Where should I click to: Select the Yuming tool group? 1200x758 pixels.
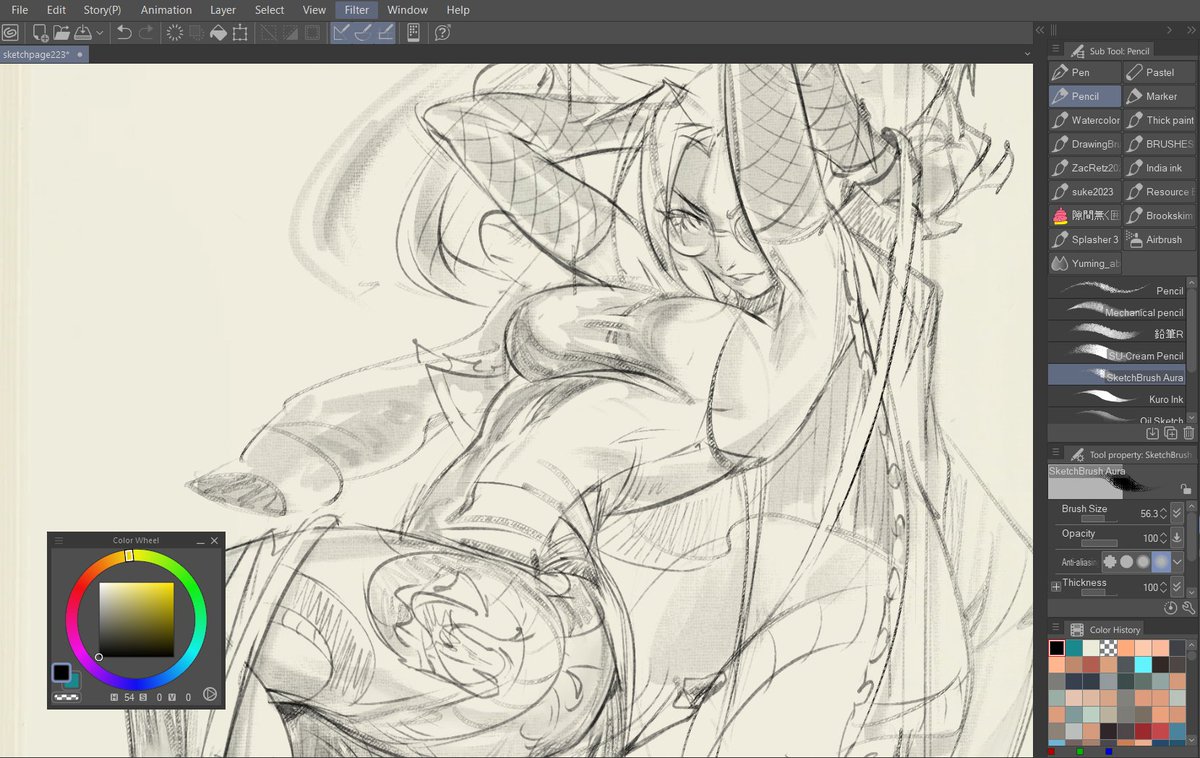pos(1084,263)
